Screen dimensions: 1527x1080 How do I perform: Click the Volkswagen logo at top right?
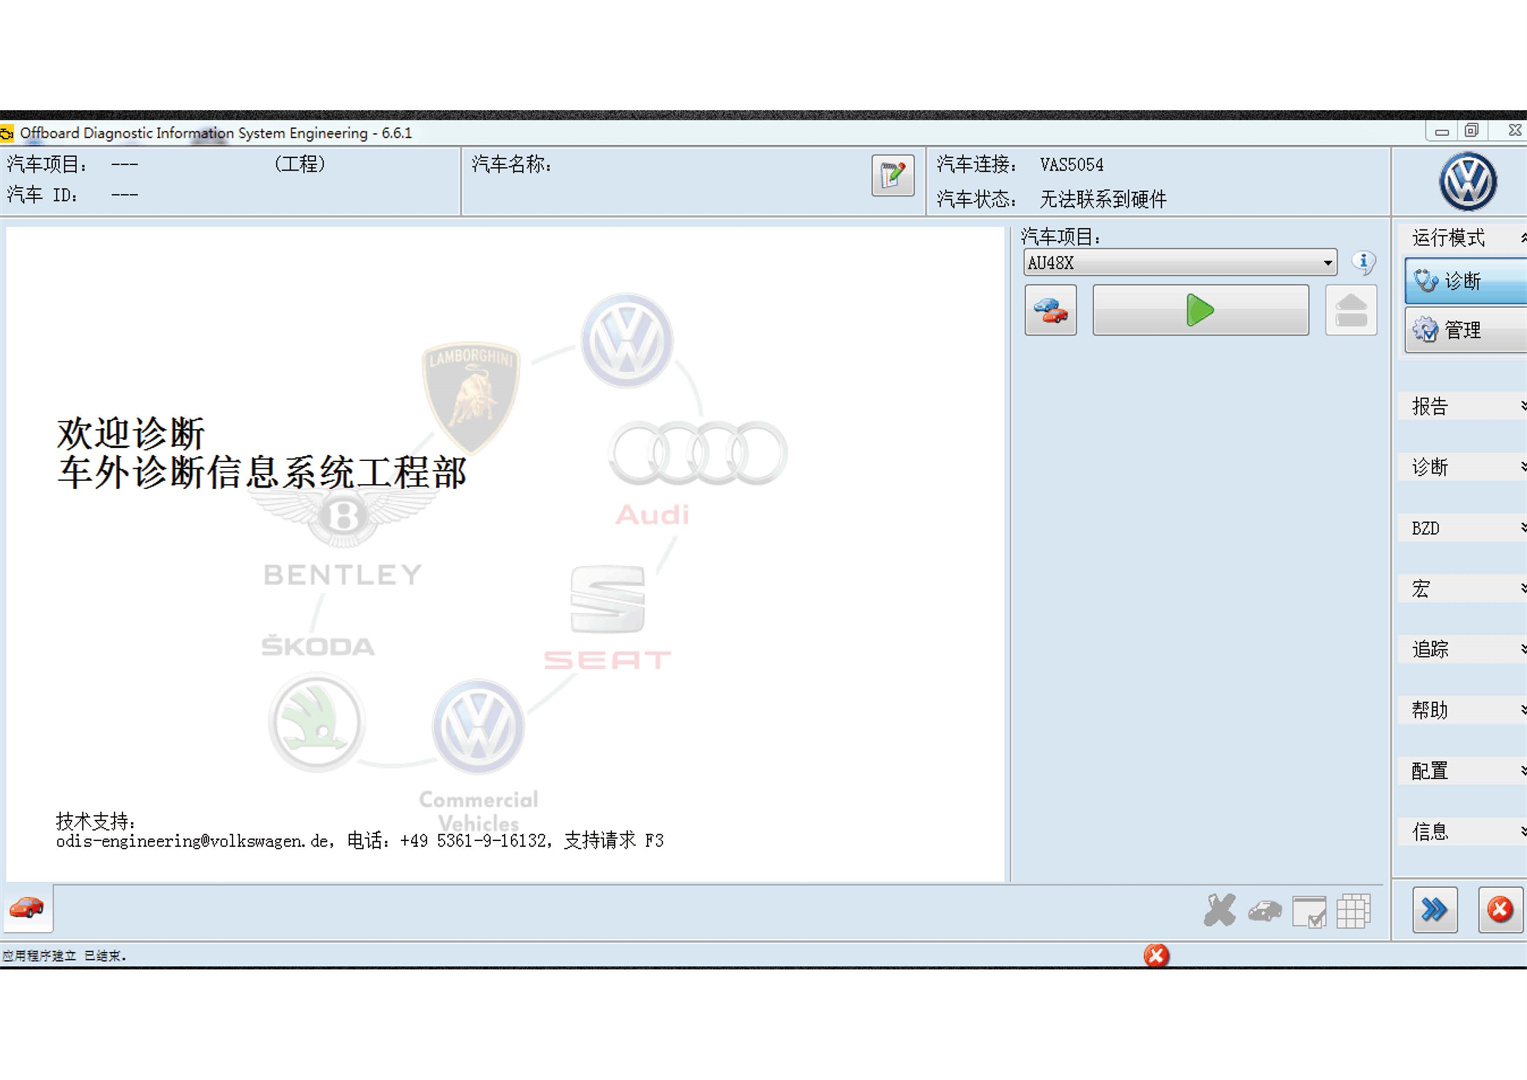click(x=1467, y=182)
